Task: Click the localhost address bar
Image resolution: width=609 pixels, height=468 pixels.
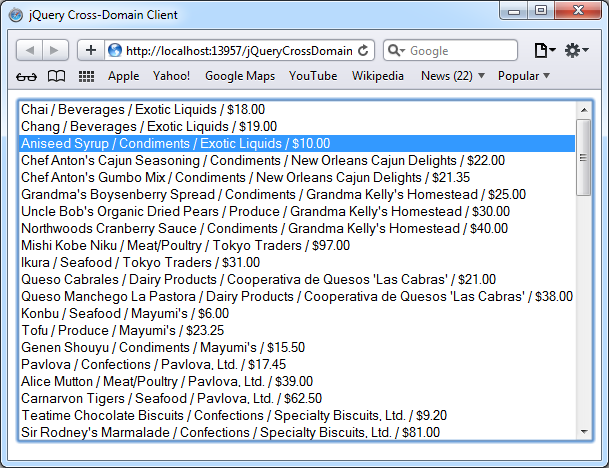Action: click(x=235, y=50)
